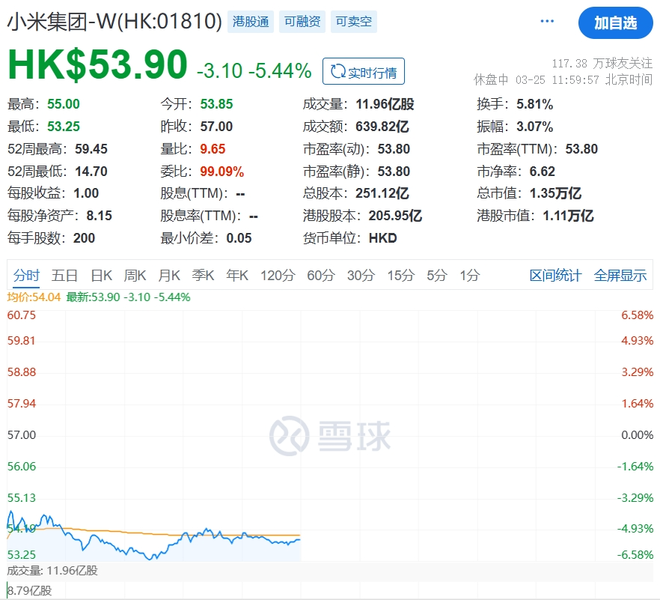Select the 周K chart tab
This screenshot has height=600, width=660.
(135, 275)
